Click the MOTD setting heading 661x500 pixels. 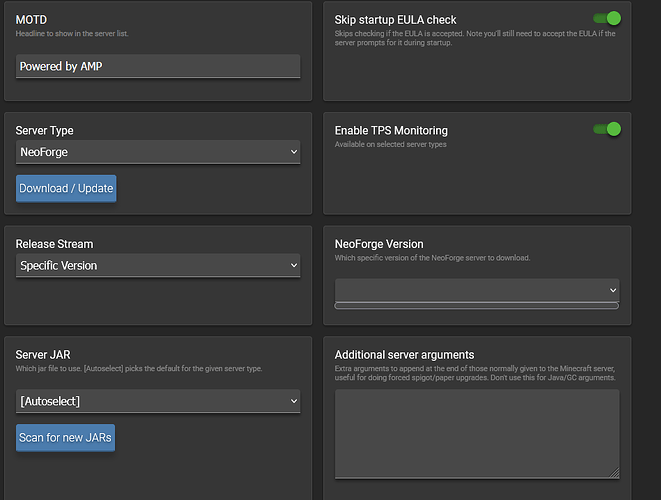[31, 20]
